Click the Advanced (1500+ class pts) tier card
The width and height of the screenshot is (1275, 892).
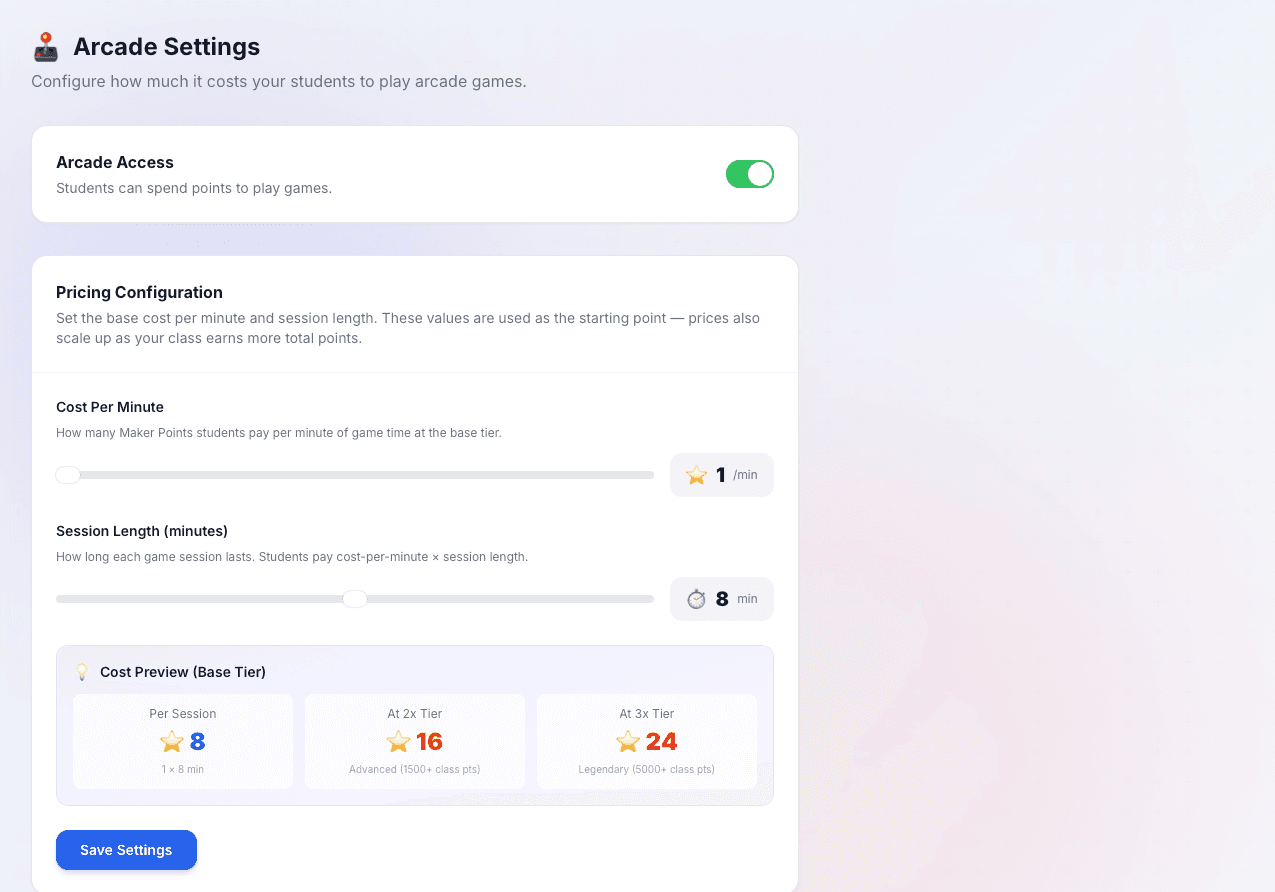click(414, 741)
